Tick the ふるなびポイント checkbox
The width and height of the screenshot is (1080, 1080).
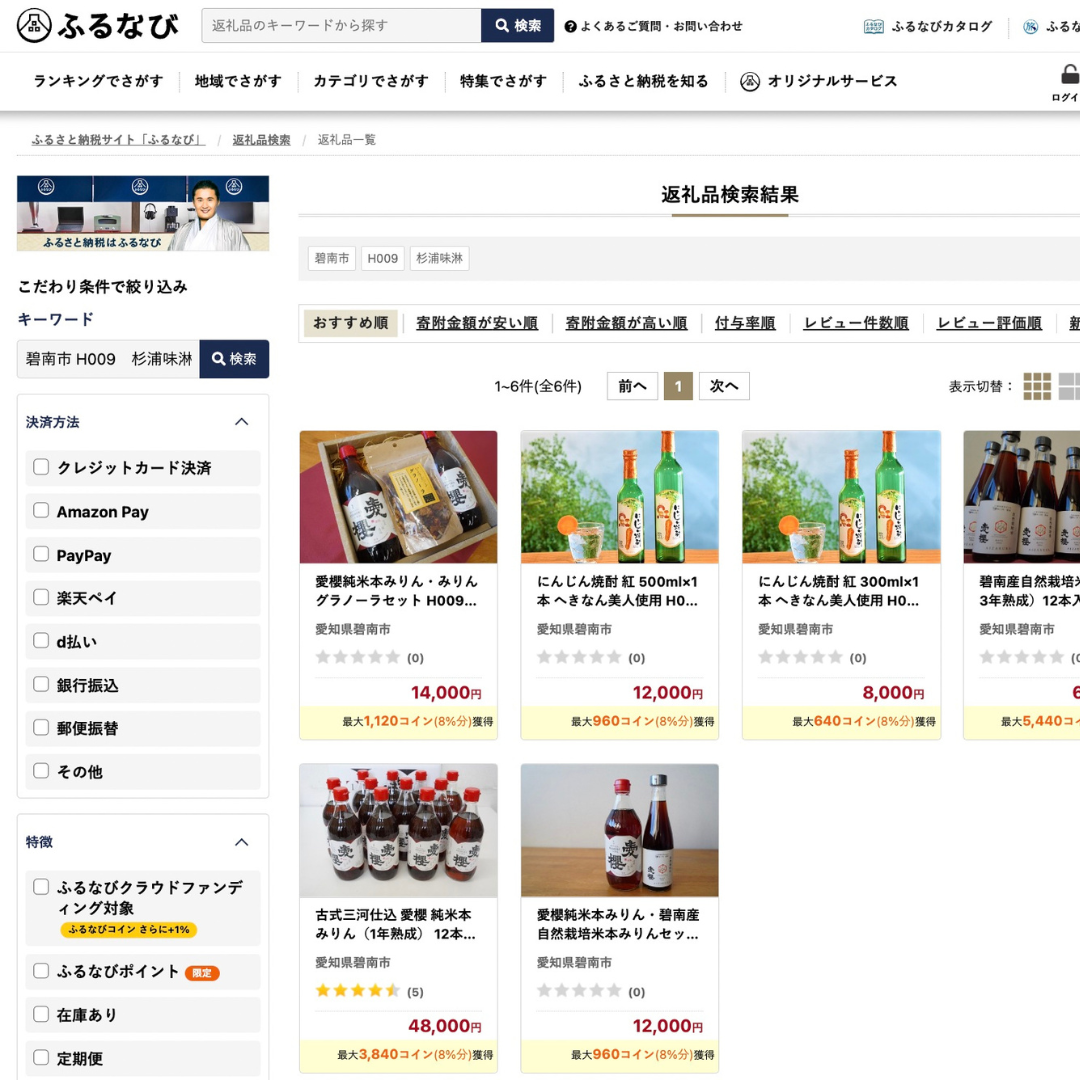[41, 971]
